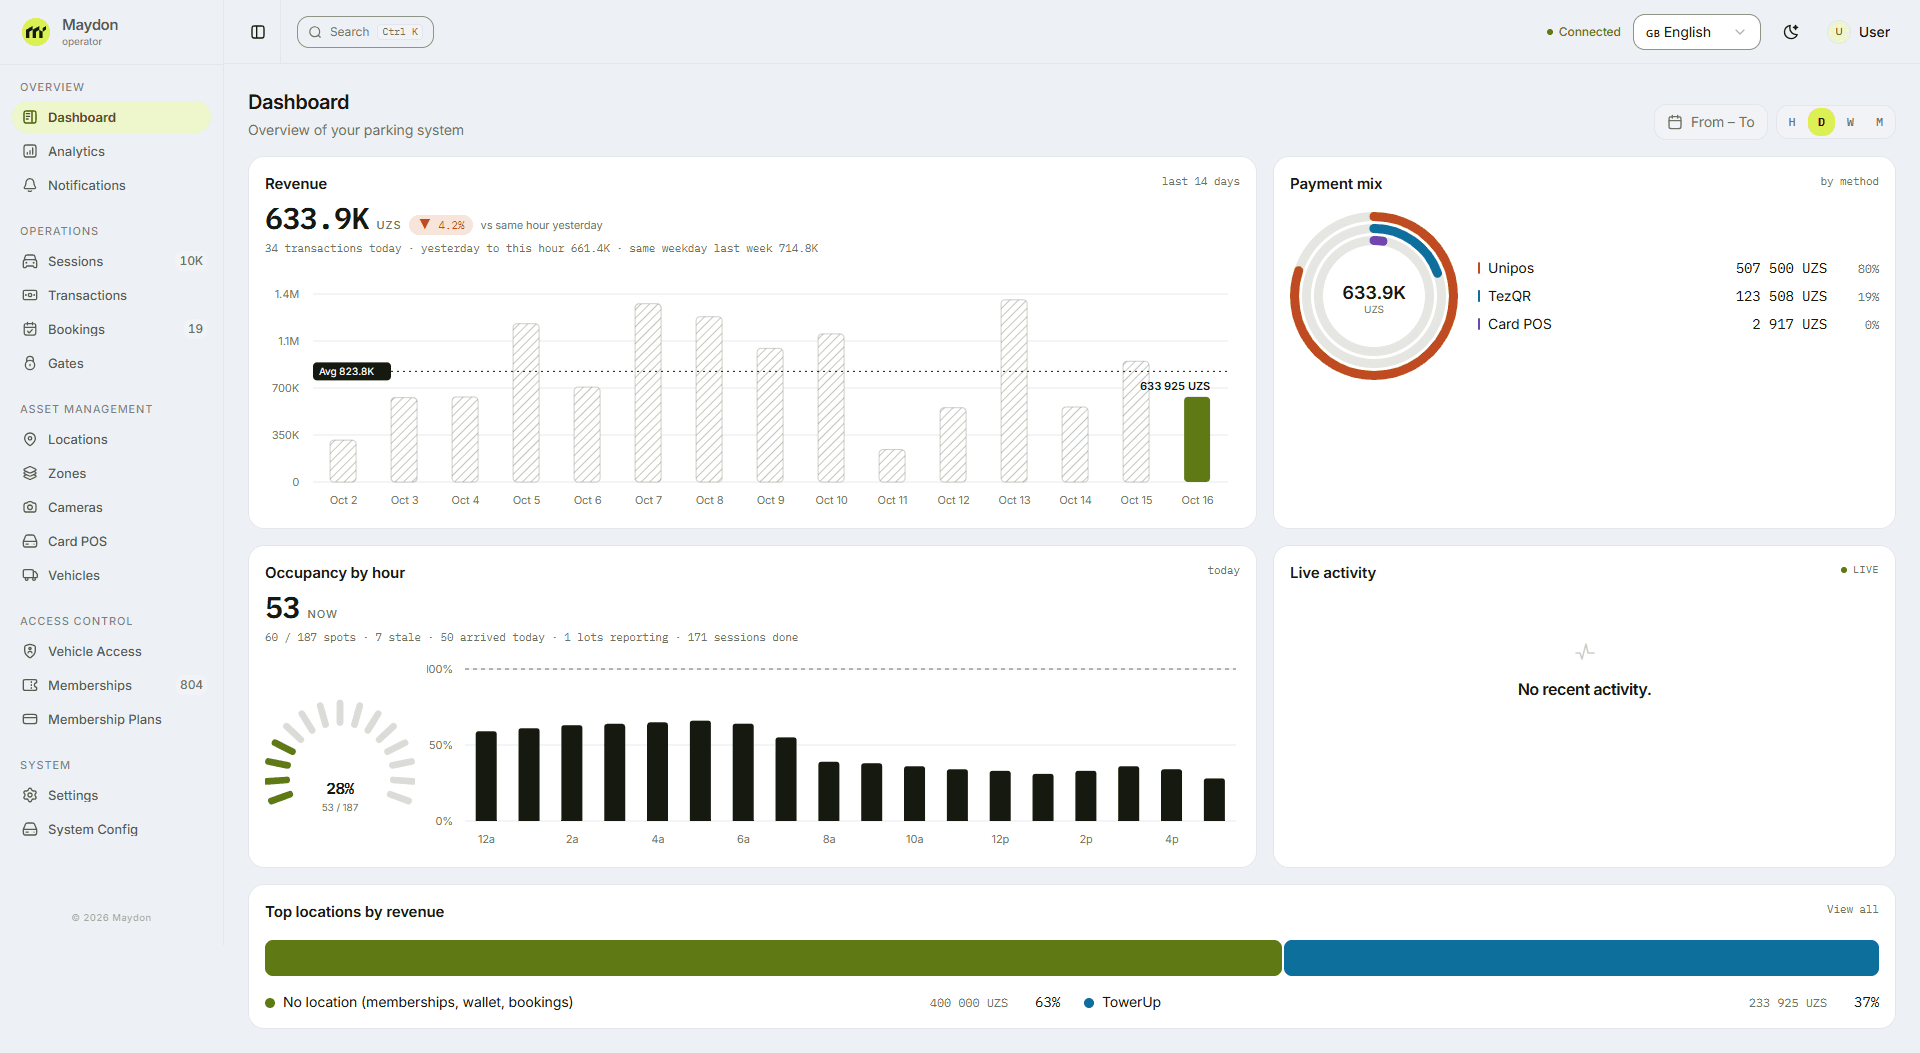
Task: Click the 4.2% revenue change badge
Action: tap(441, 225)
